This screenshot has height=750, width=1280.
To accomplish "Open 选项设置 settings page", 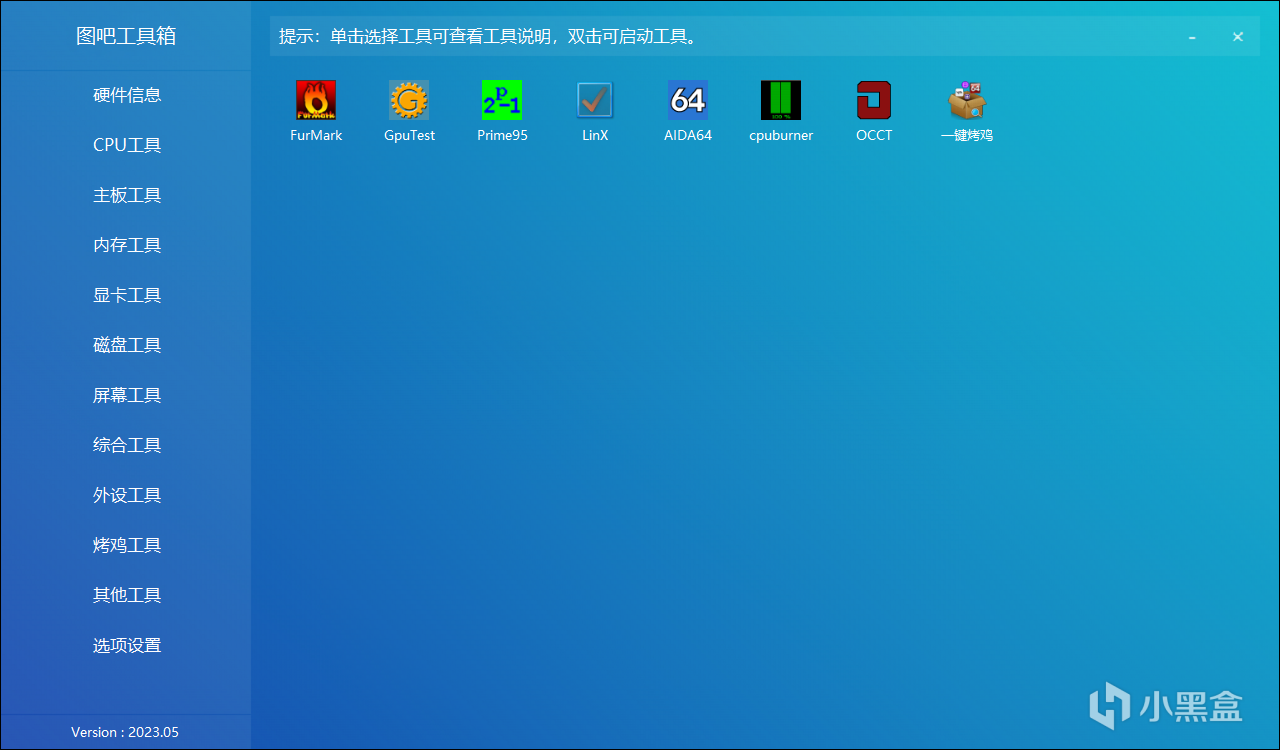I will [127, 645].
